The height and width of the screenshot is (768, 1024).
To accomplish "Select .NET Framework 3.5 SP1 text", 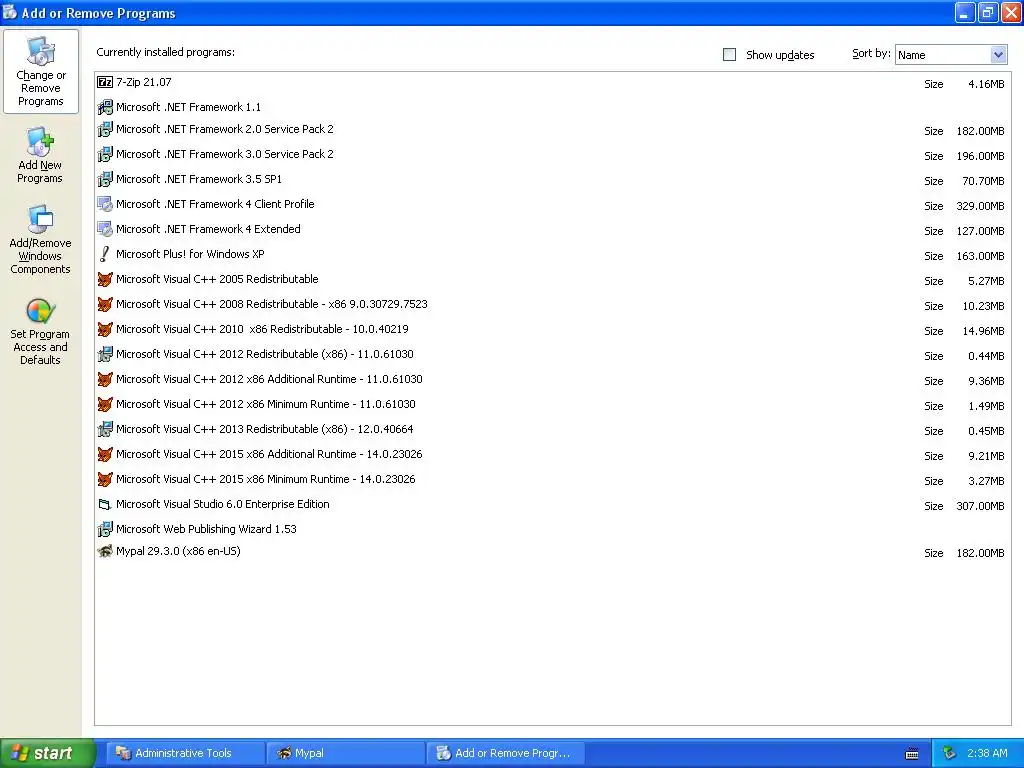I will pyautogui.click(x=199, y=179).
